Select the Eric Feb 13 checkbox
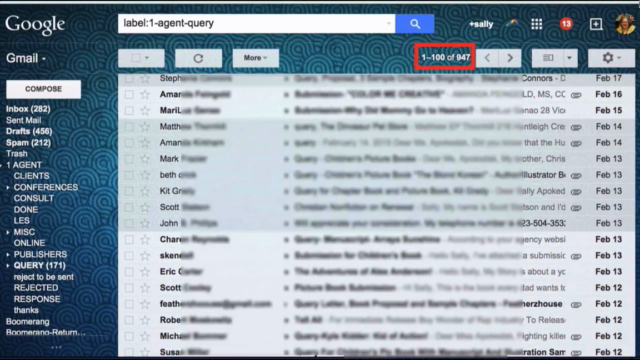The width and height of the screenshot is (640, 360). click(129, 272)
